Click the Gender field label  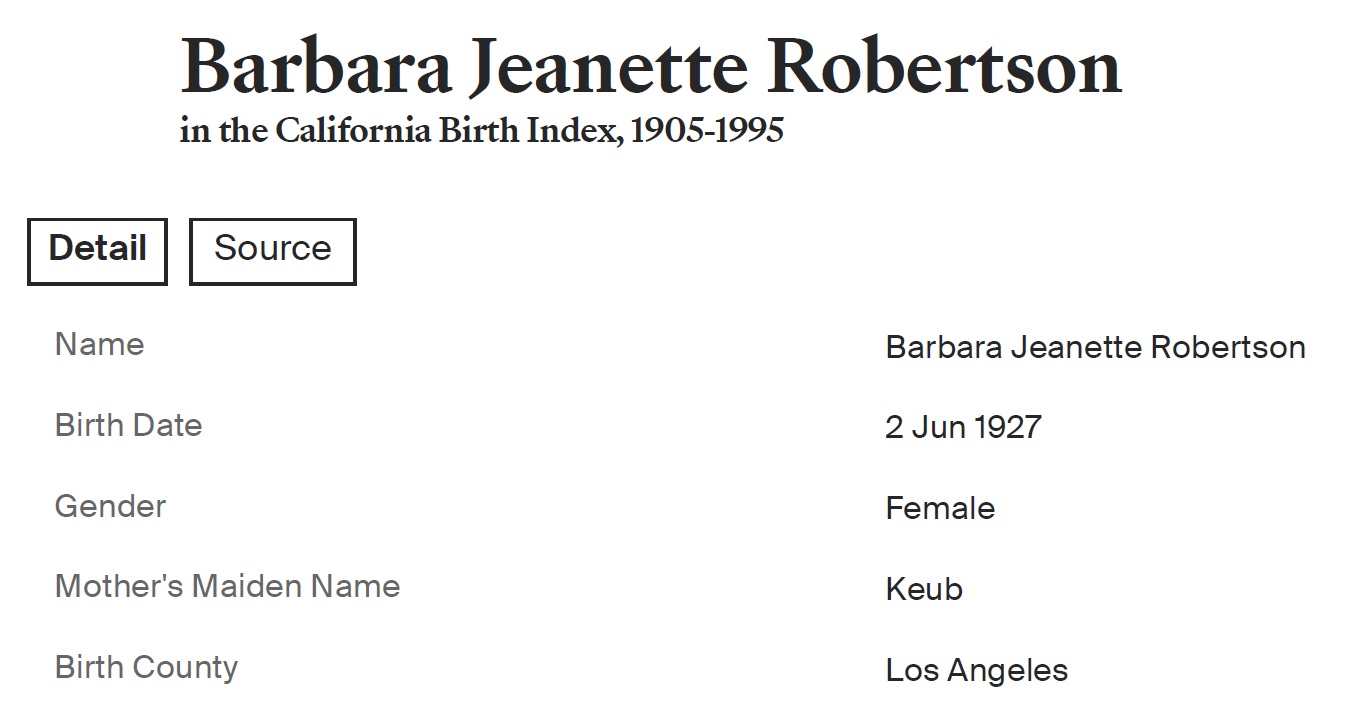[110, 506]
